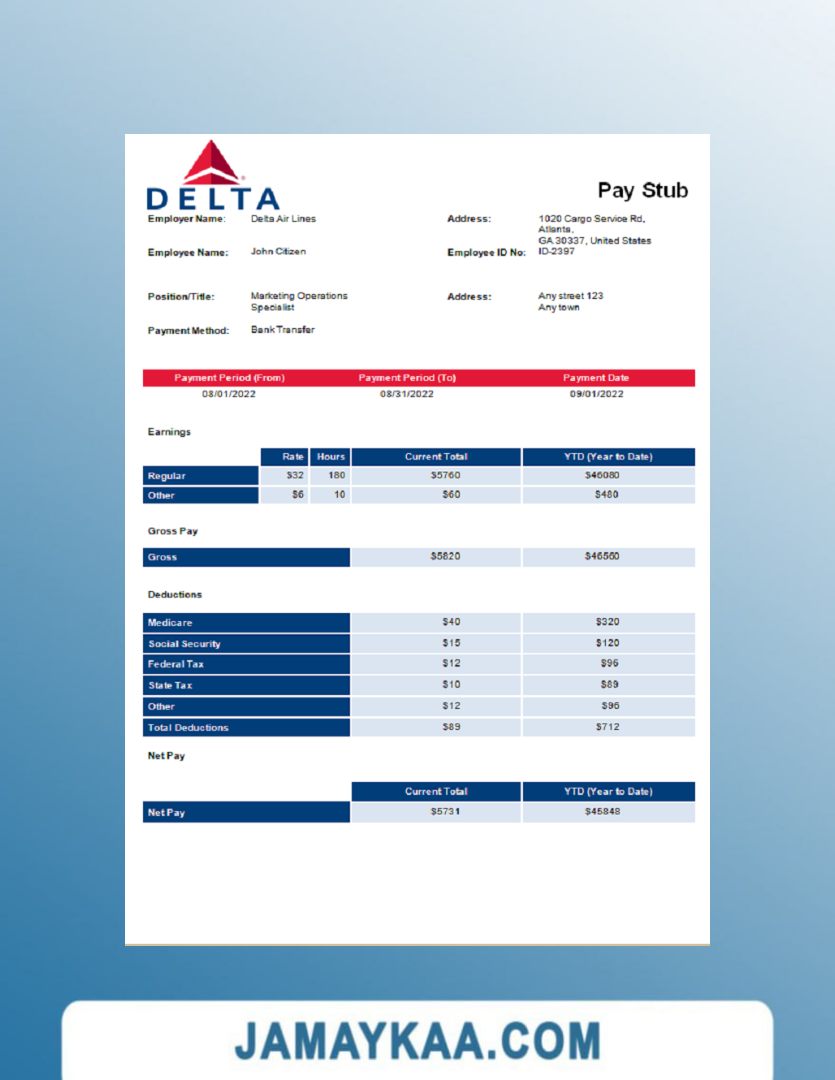Select the Payment Period (From) header

[x=229, y=378]
